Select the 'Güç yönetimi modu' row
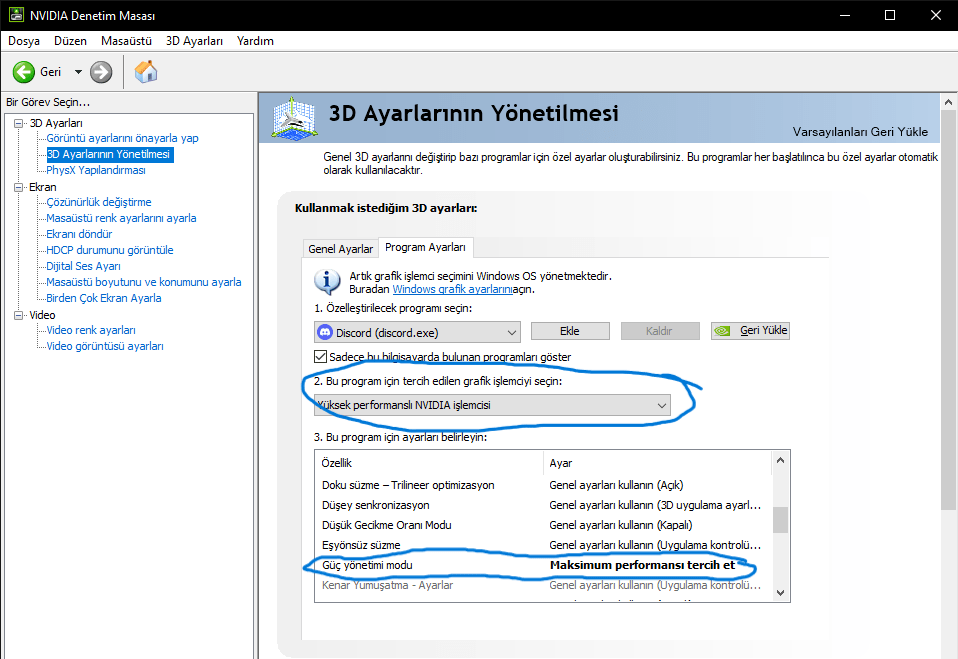The width and height of the screenshot is (958, 659). 544,565
